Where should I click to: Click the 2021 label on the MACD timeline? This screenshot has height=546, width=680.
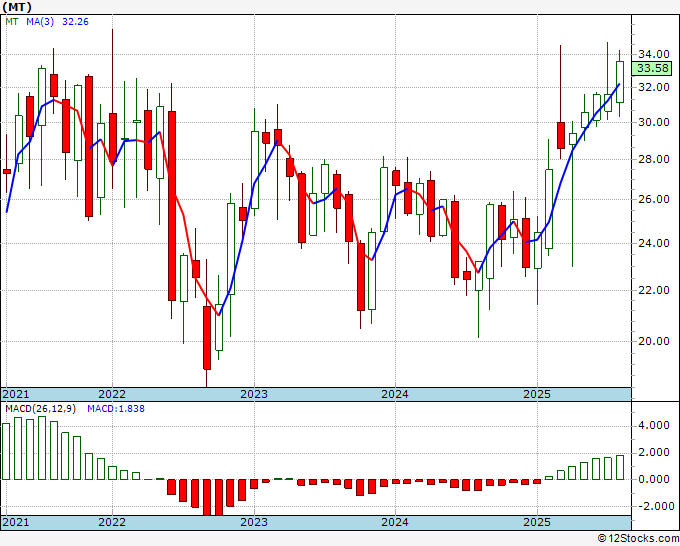click(x=16, y=522)
